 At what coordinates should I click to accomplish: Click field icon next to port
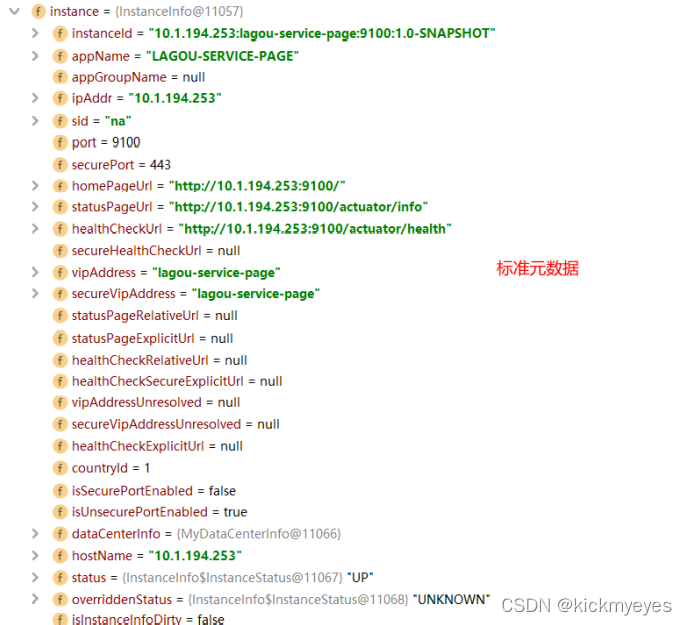coord(60,143)
